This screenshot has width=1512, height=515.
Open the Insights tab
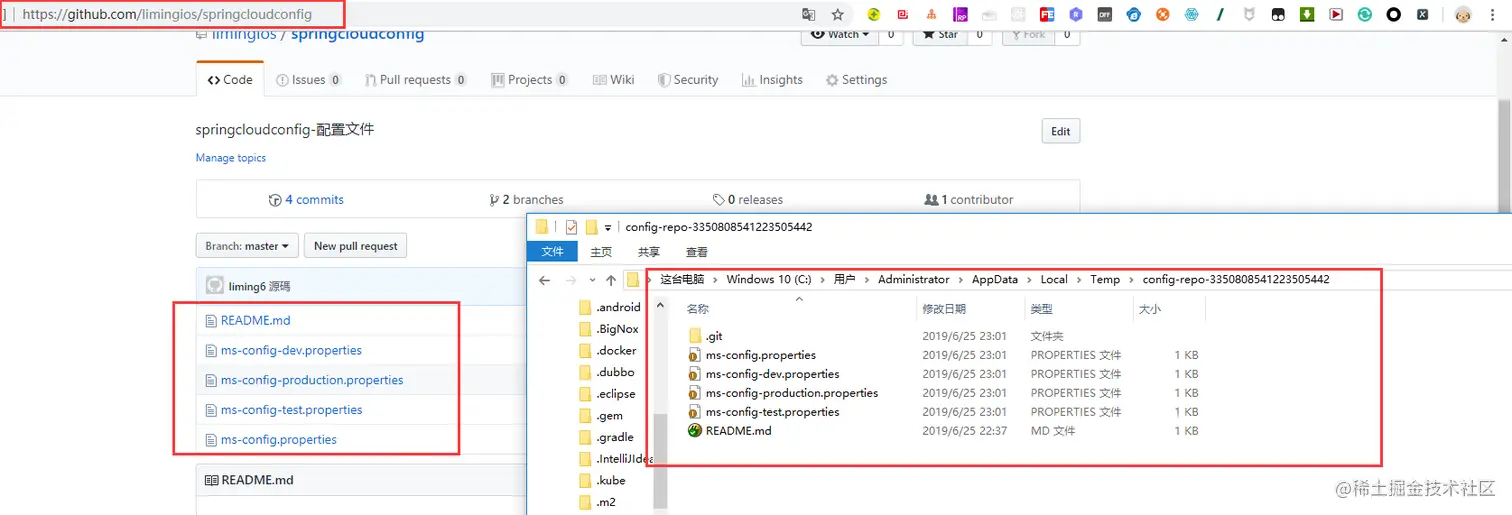(772, 80)
